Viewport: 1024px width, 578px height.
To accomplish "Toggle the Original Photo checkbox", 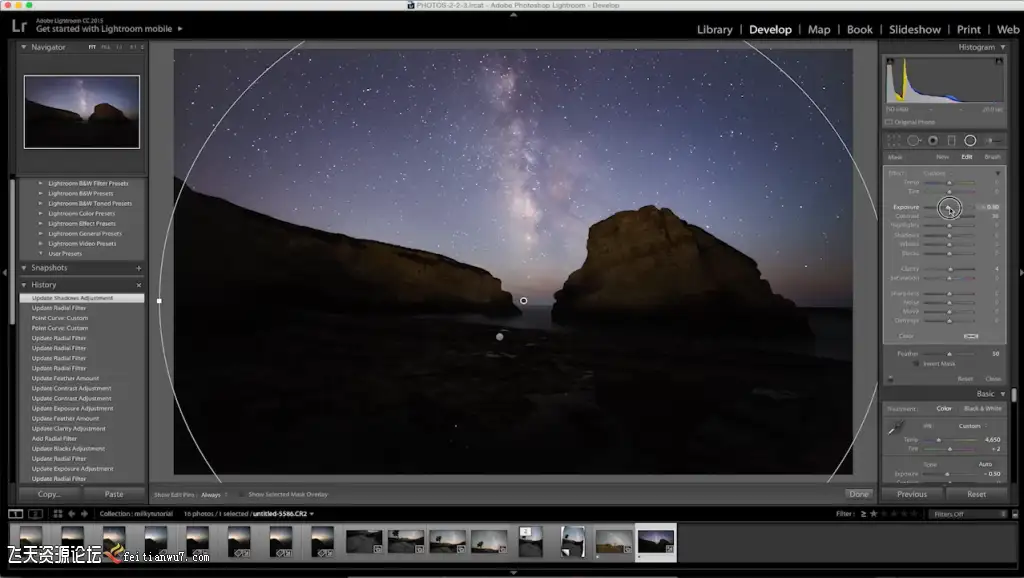I will [889, 122].
